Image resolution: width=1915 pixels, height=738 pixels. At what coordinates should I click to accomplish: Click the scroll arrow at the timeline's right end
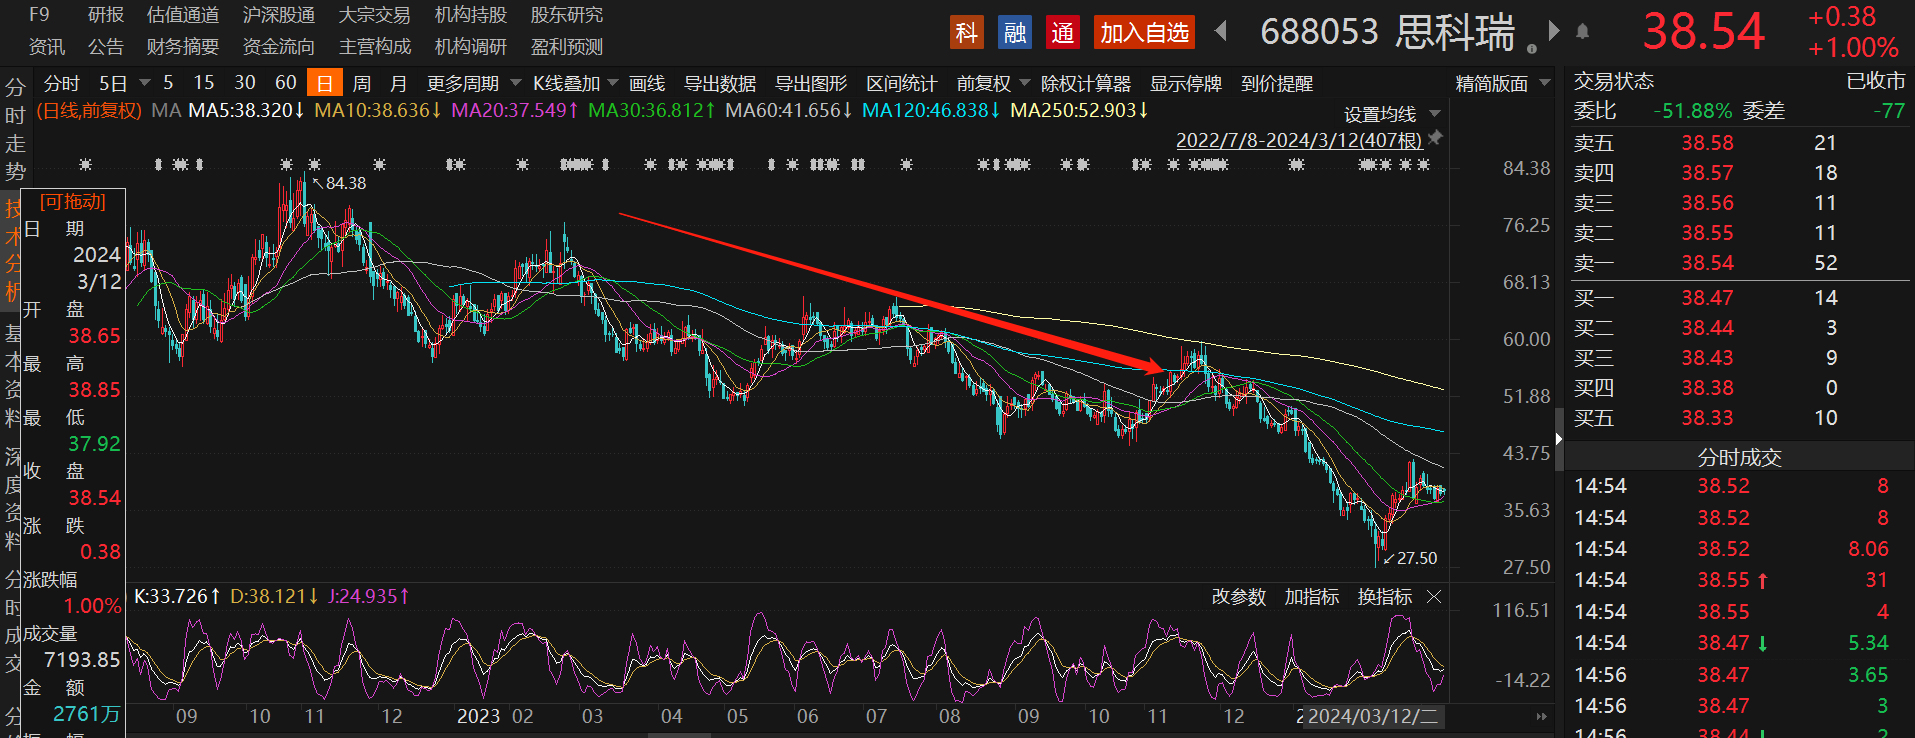point(1541,717)
